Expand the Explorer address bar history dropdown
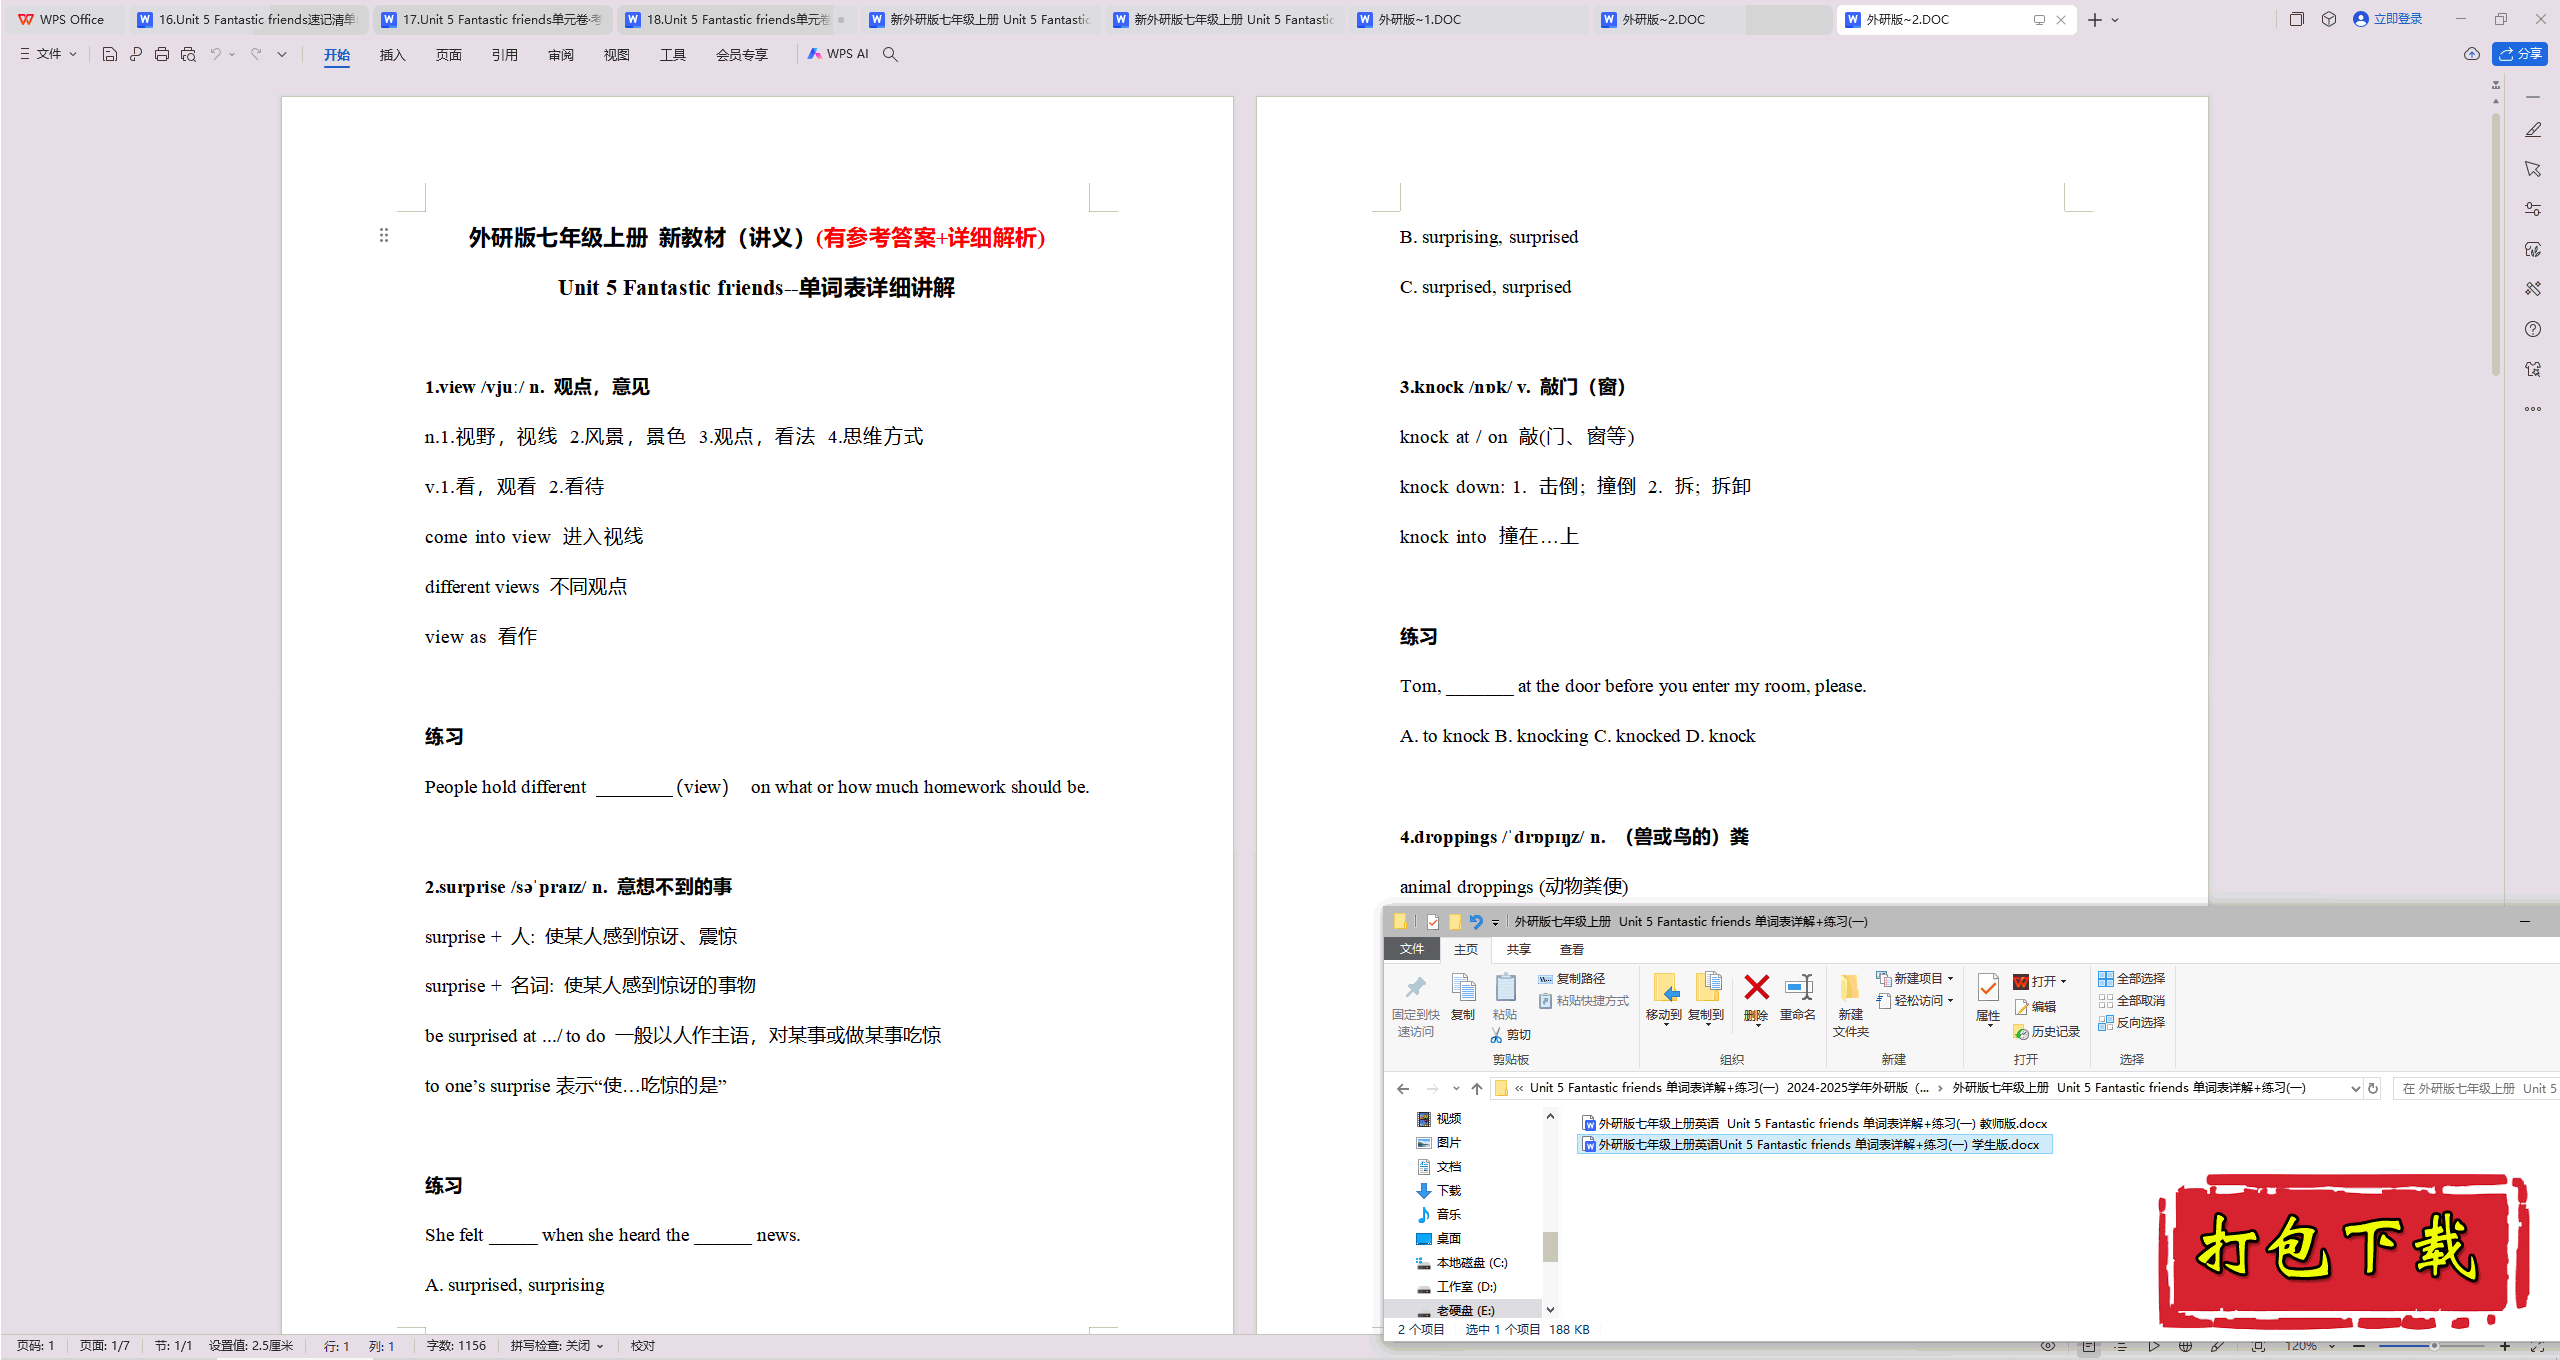This screenshot has width=2560, height=1360. 2354,1088
